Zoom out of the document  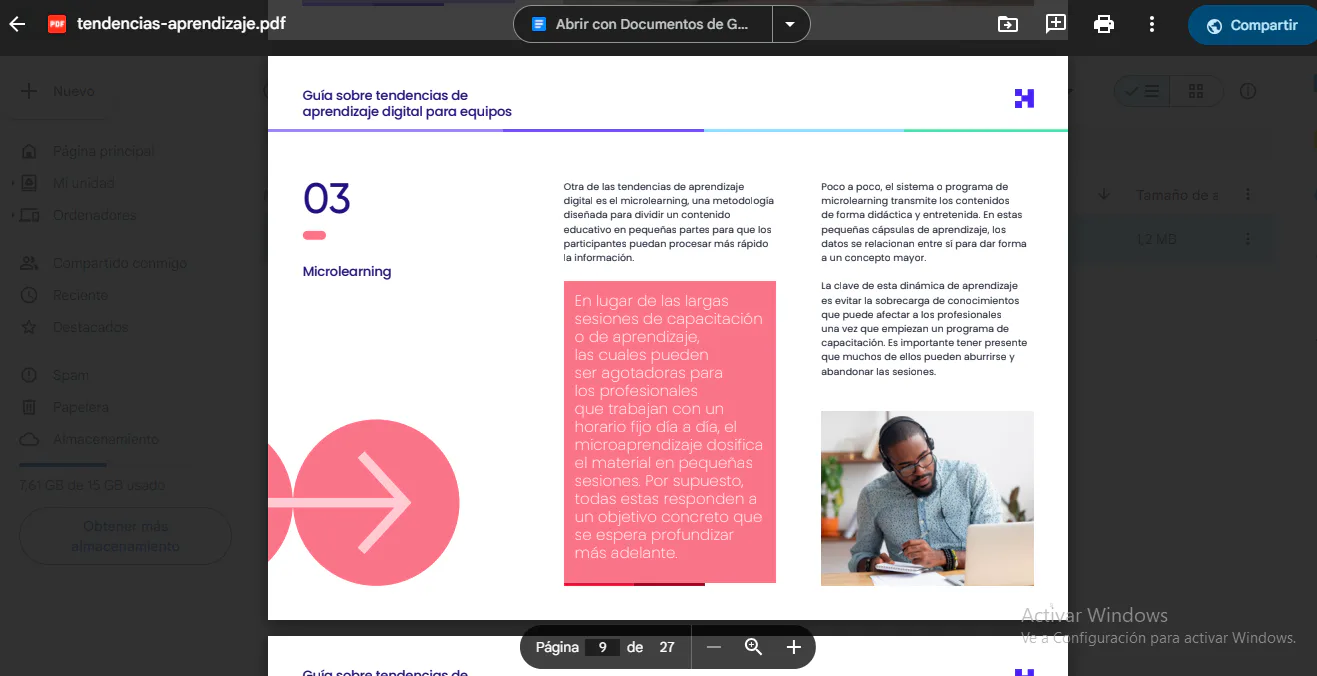point(713,647)
